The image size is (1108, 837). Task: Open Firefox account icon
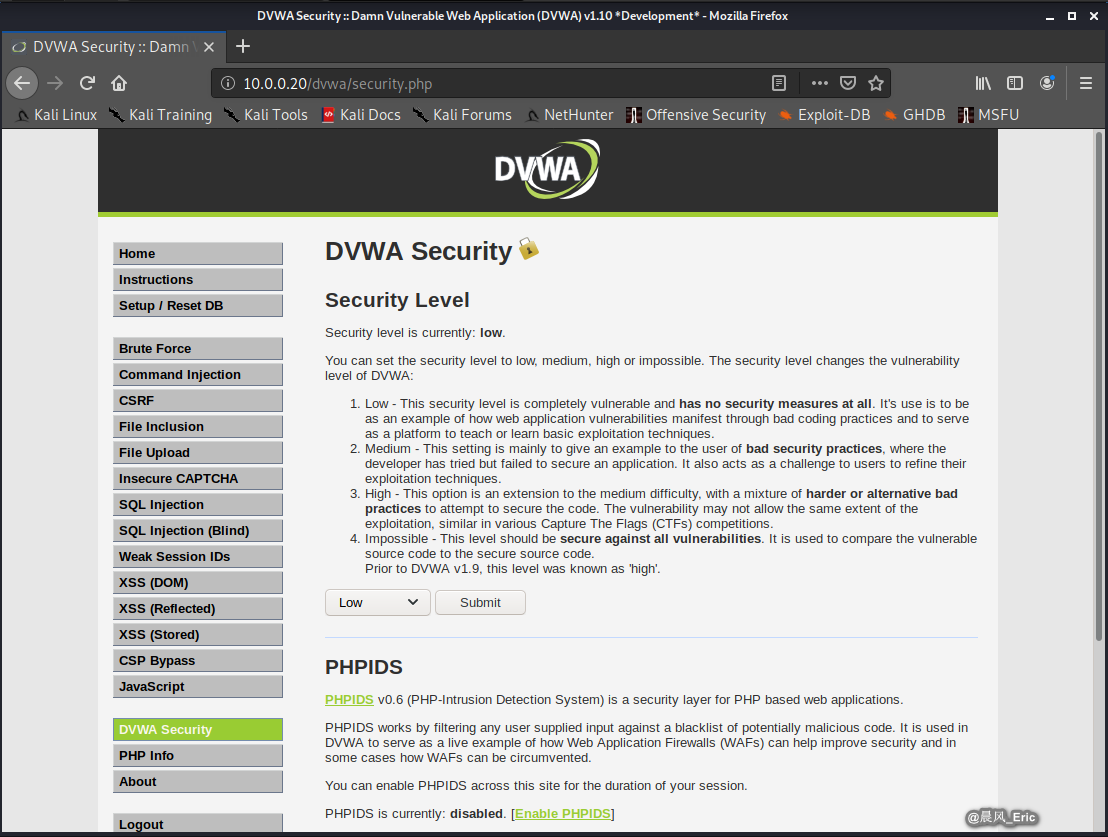pos(1047,83)
